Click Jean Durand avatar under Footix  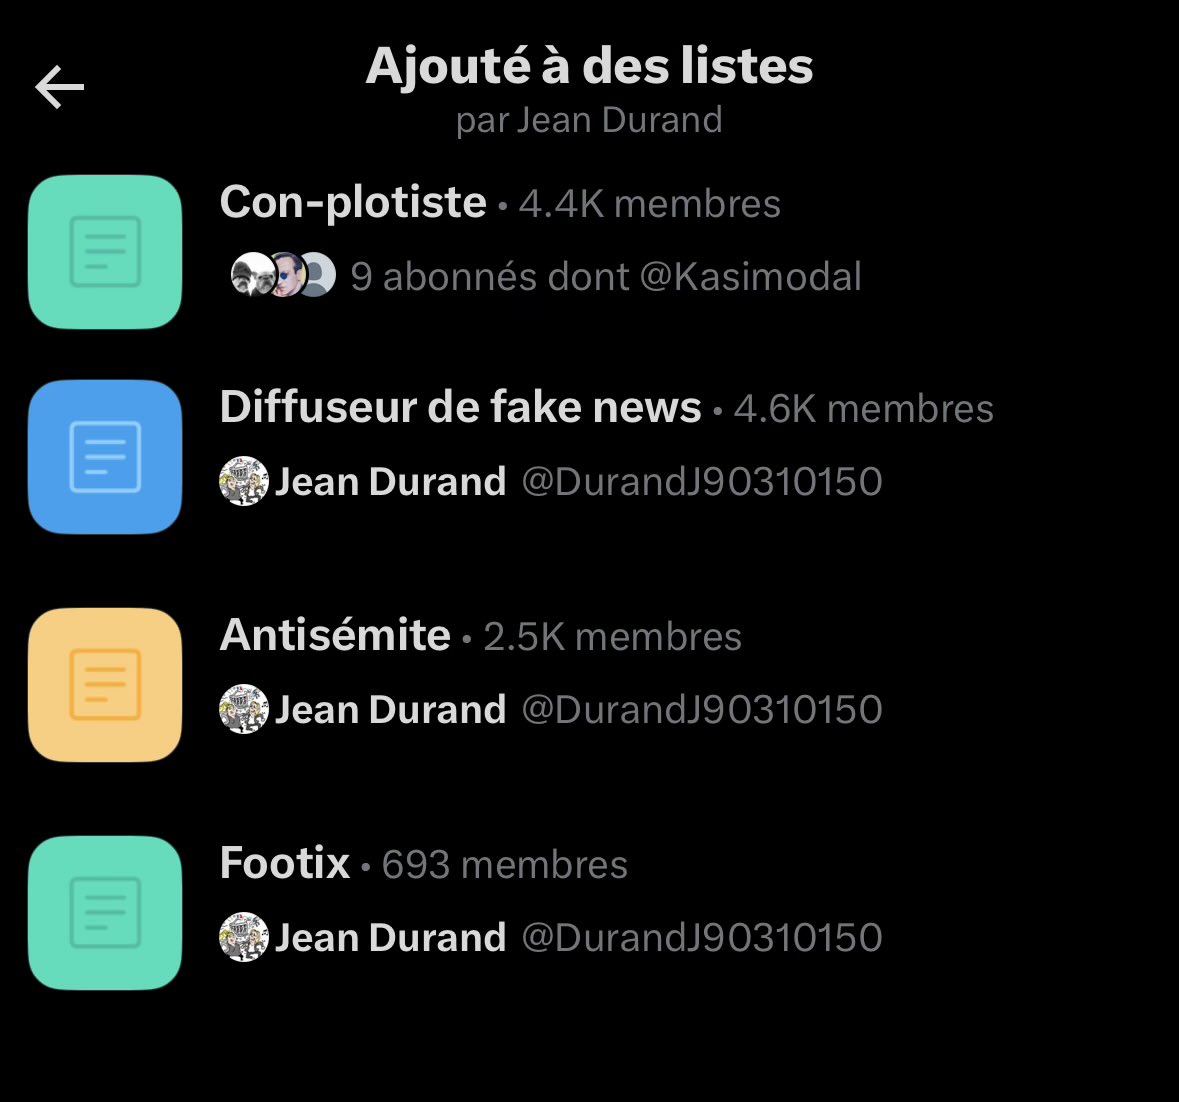click(x=244, y=937)
